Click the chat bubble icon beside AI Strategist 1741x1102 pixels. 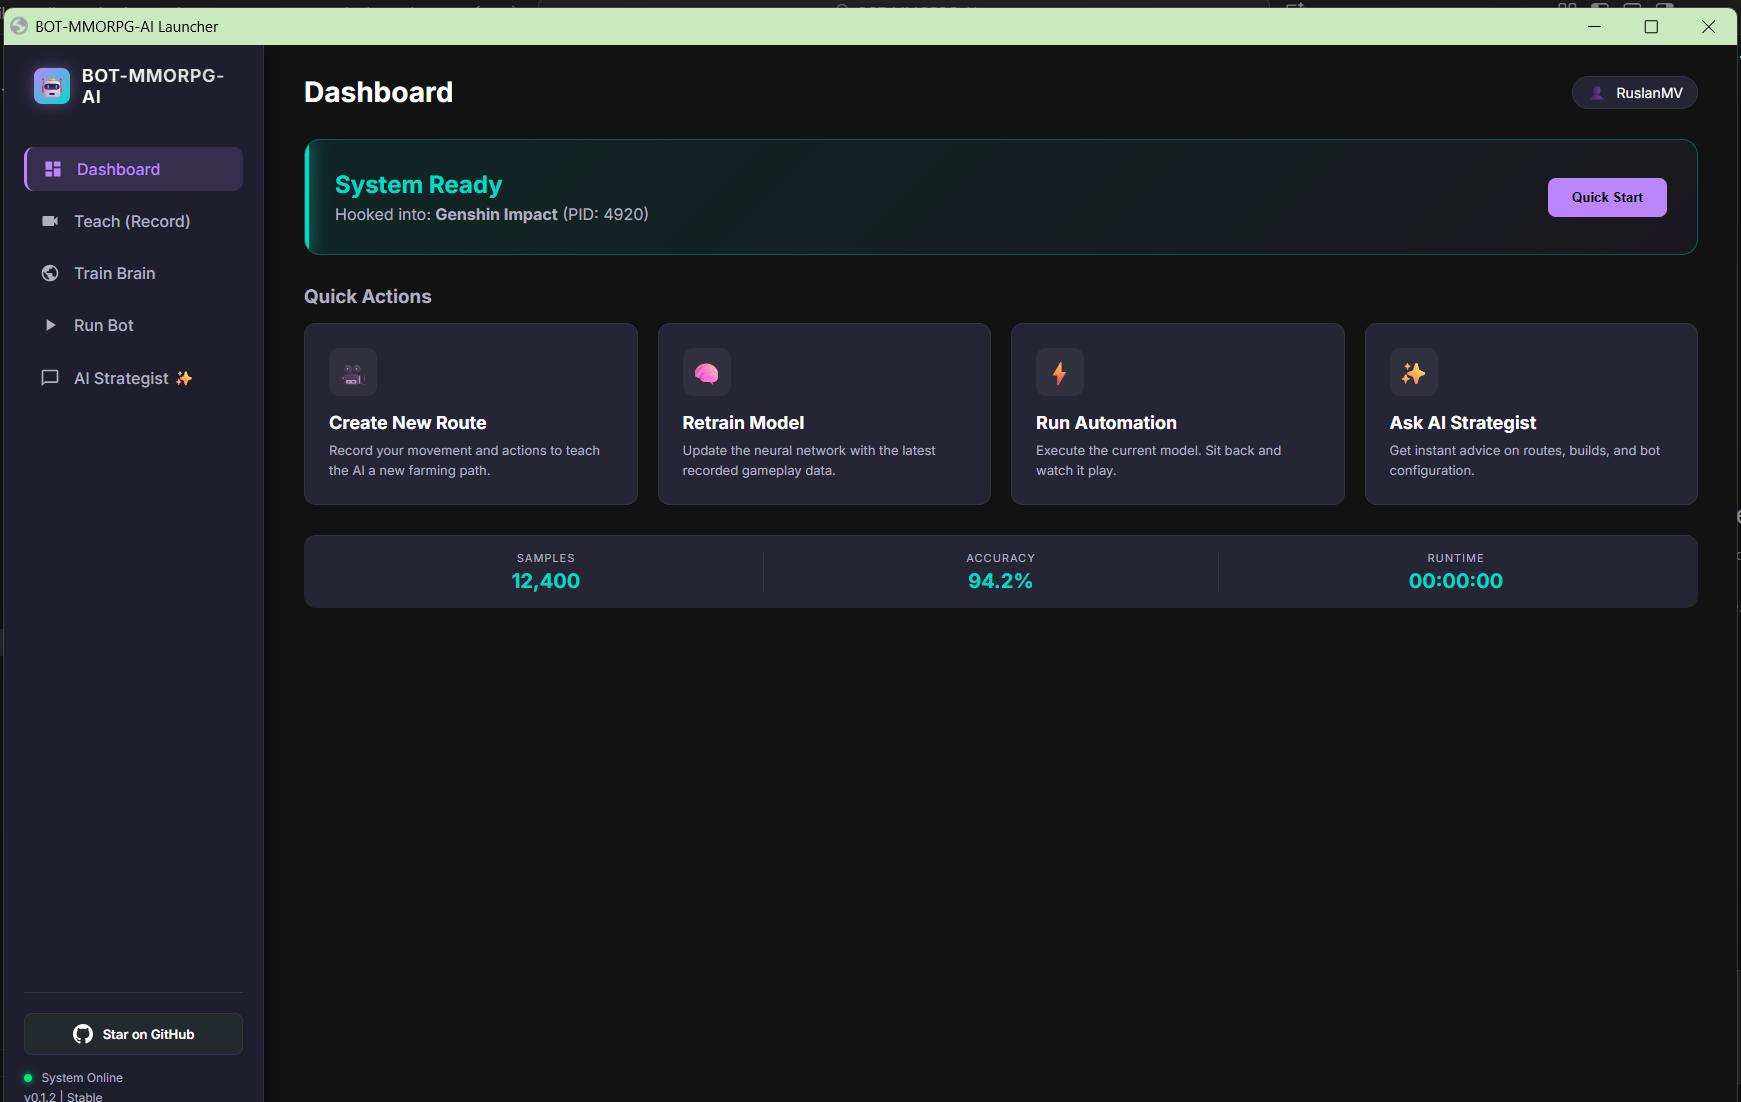[x=50, y=378]
